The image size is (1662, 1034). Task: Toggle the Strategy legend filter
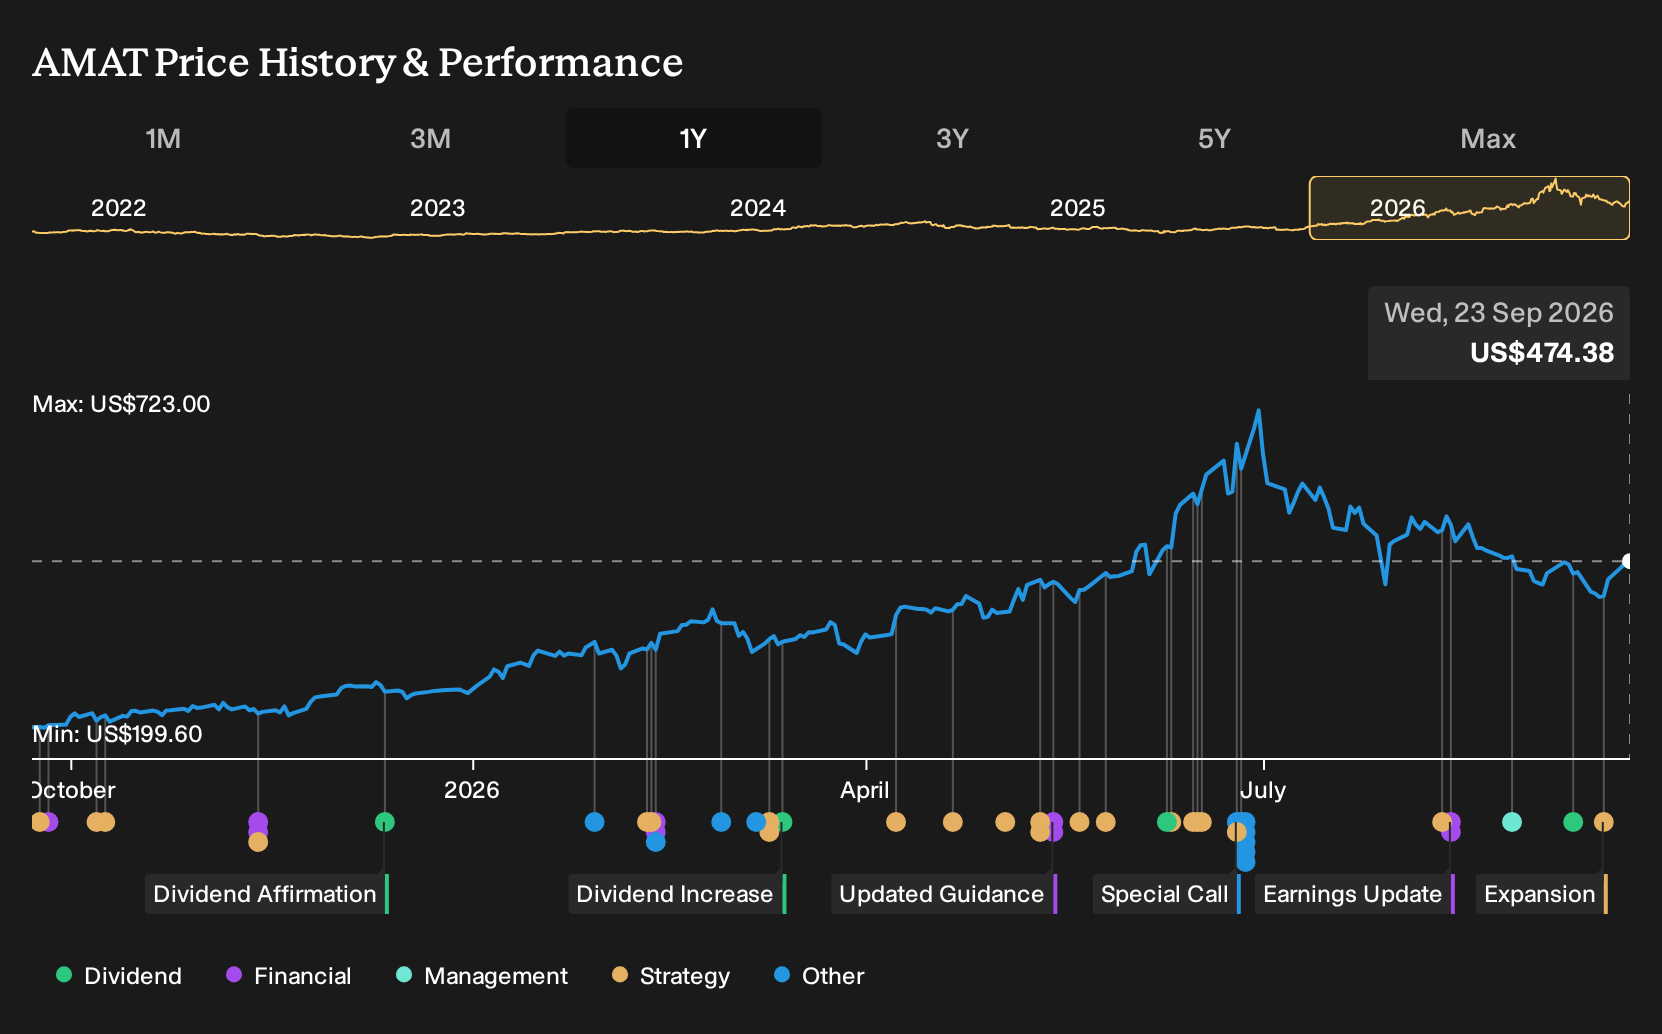[671, 976]
